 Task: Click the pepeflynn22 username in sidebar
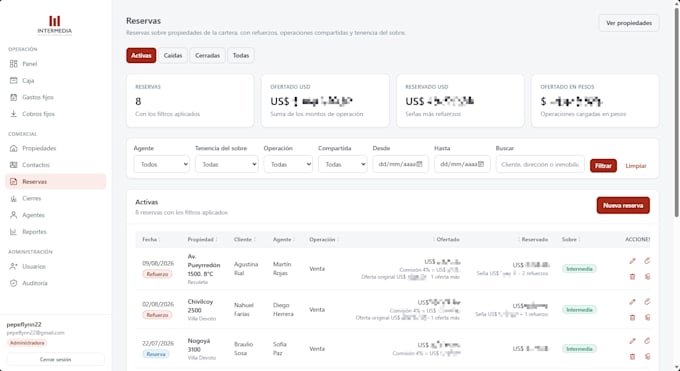[x=24, y=325]
